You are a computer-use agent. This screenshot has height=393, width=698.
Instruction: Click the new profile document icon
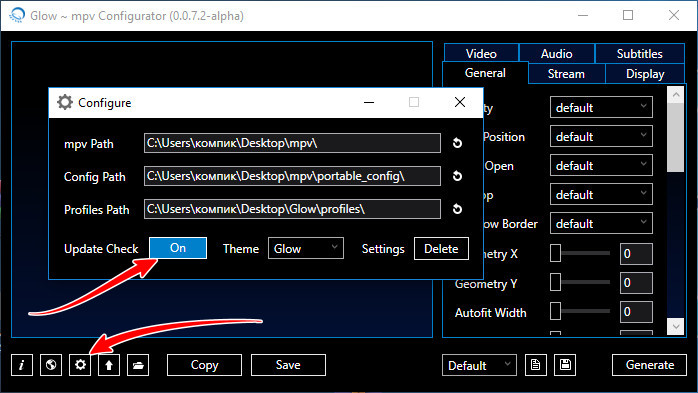coord(536,365)
